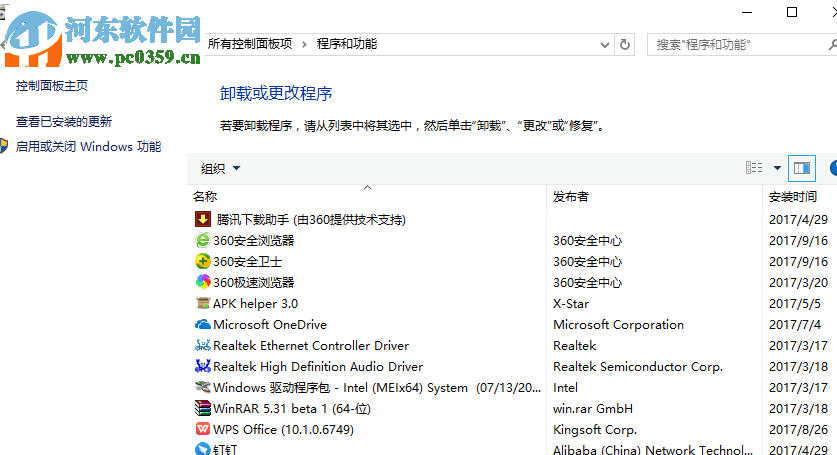Select the WinRAR 5.31 beta 1 entry

[x=291, y=409]
